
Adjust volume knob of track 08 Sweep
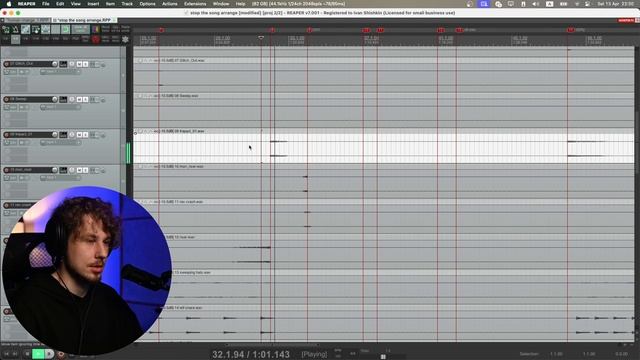55,99
